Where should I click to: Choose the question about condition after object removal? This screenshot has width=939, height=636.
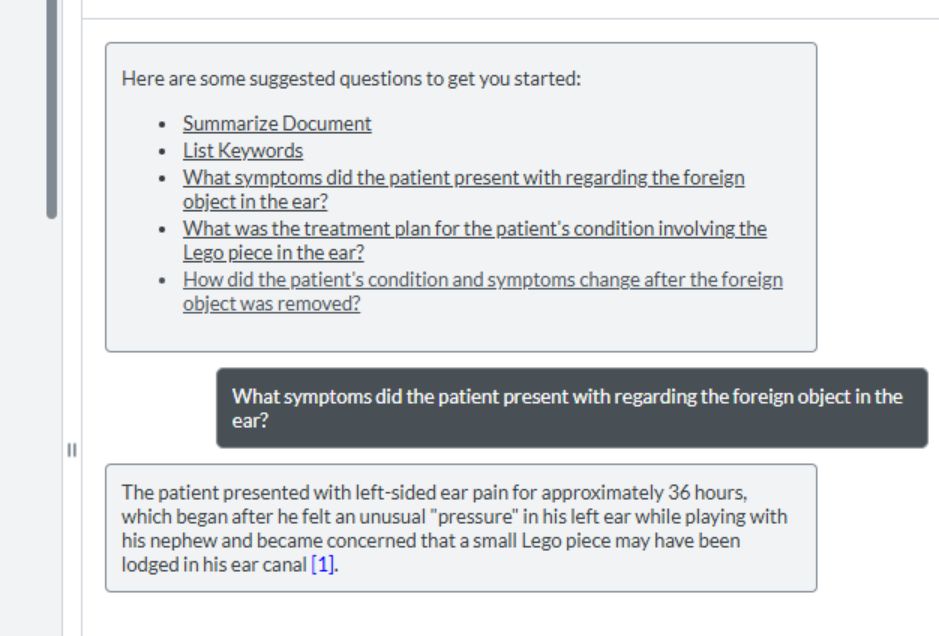point(483,291)
